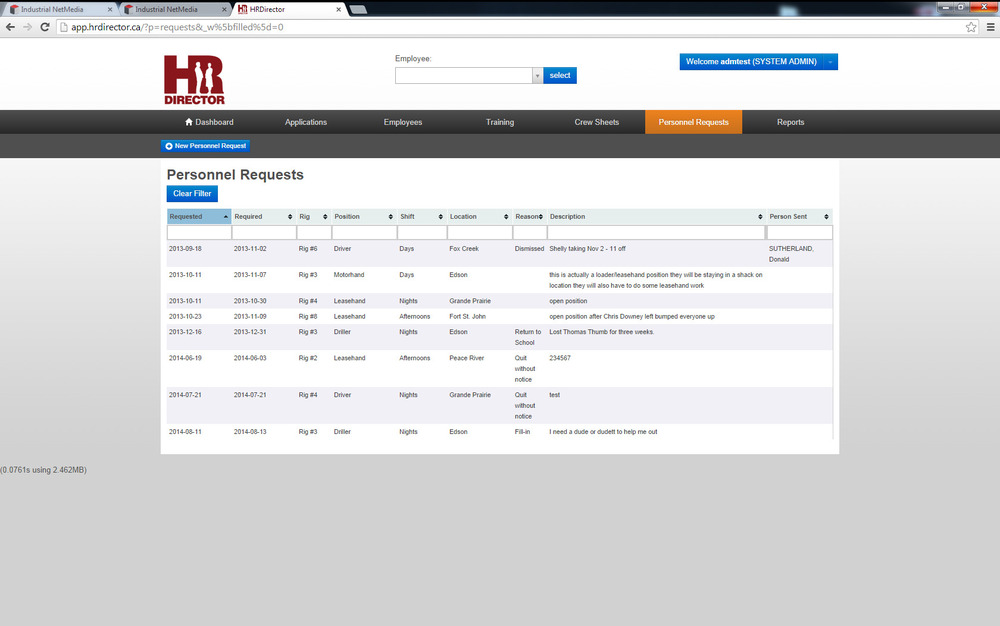Click the Position filter field

[x=364, y=233]
